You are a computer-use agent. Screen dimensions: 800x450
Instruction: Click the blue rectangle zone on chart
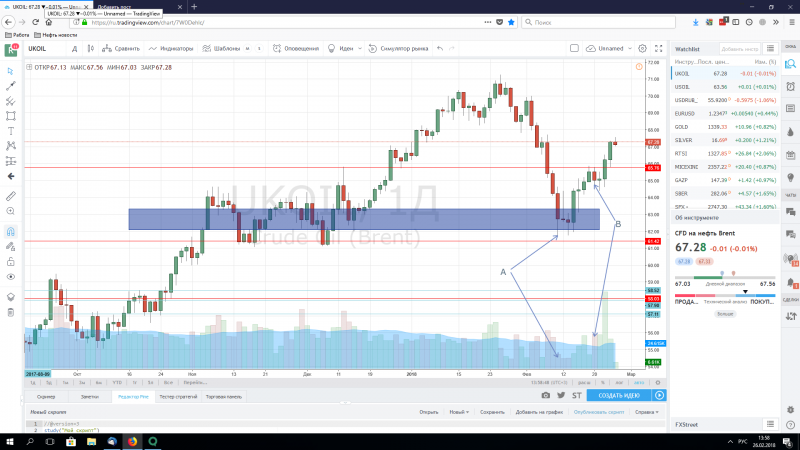(x=362, y=218)
